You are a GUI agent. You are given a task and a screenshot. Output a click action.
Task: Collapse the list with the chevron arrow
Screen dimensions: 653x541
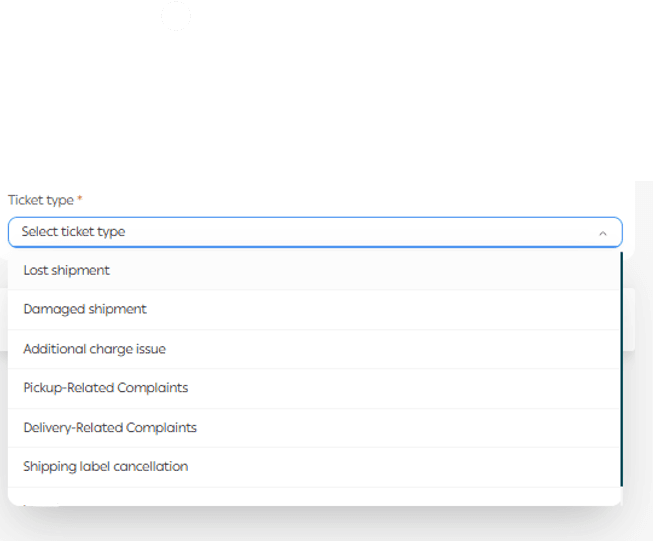[x=602, y=233]
